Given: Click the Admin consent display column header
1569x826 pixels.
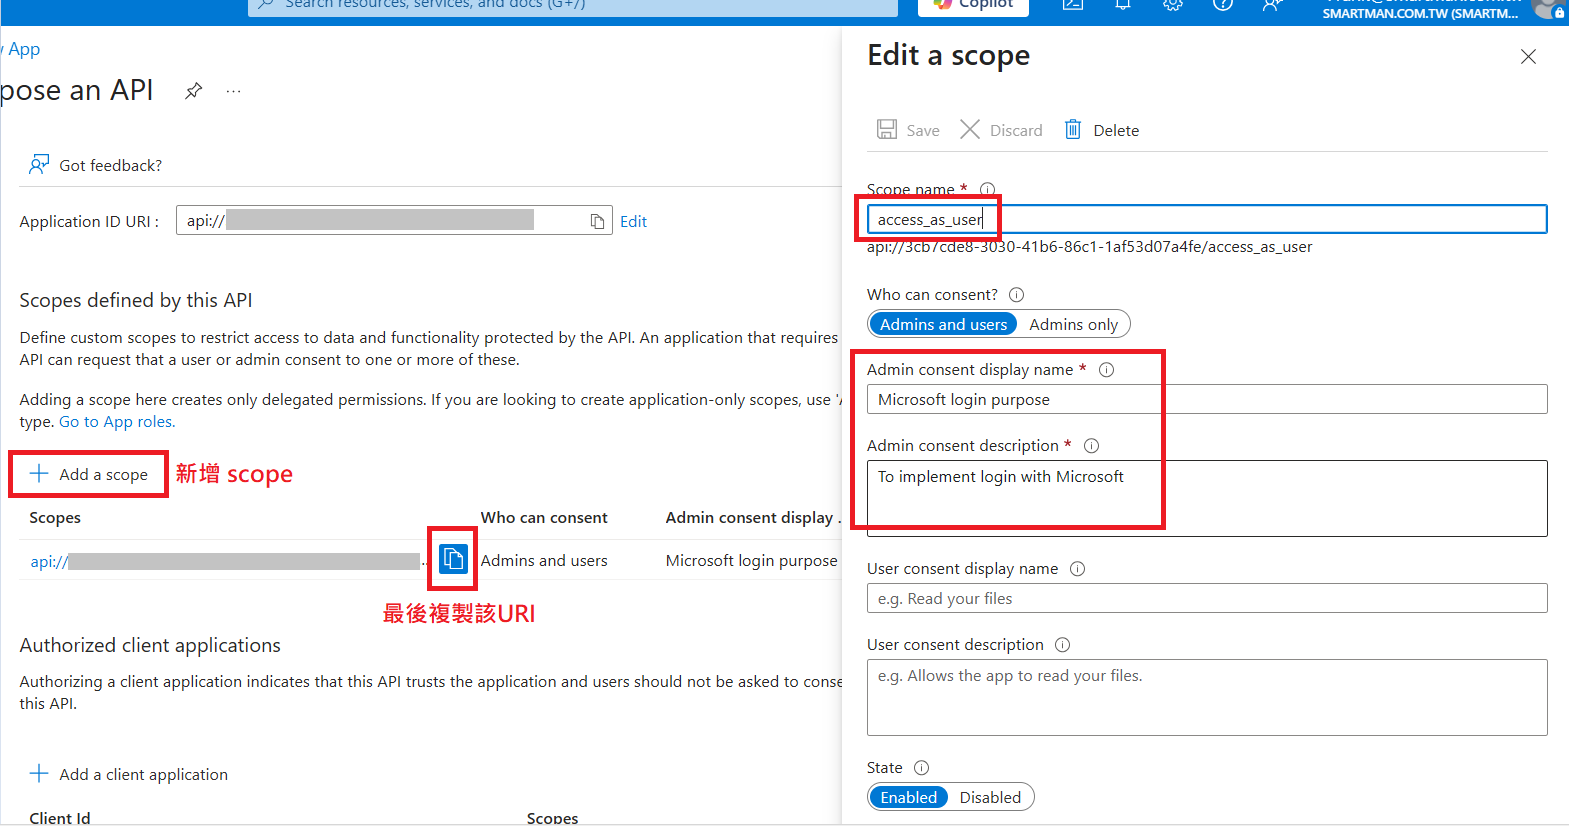Looking at the screenshot, I should [x=752, y=517].
